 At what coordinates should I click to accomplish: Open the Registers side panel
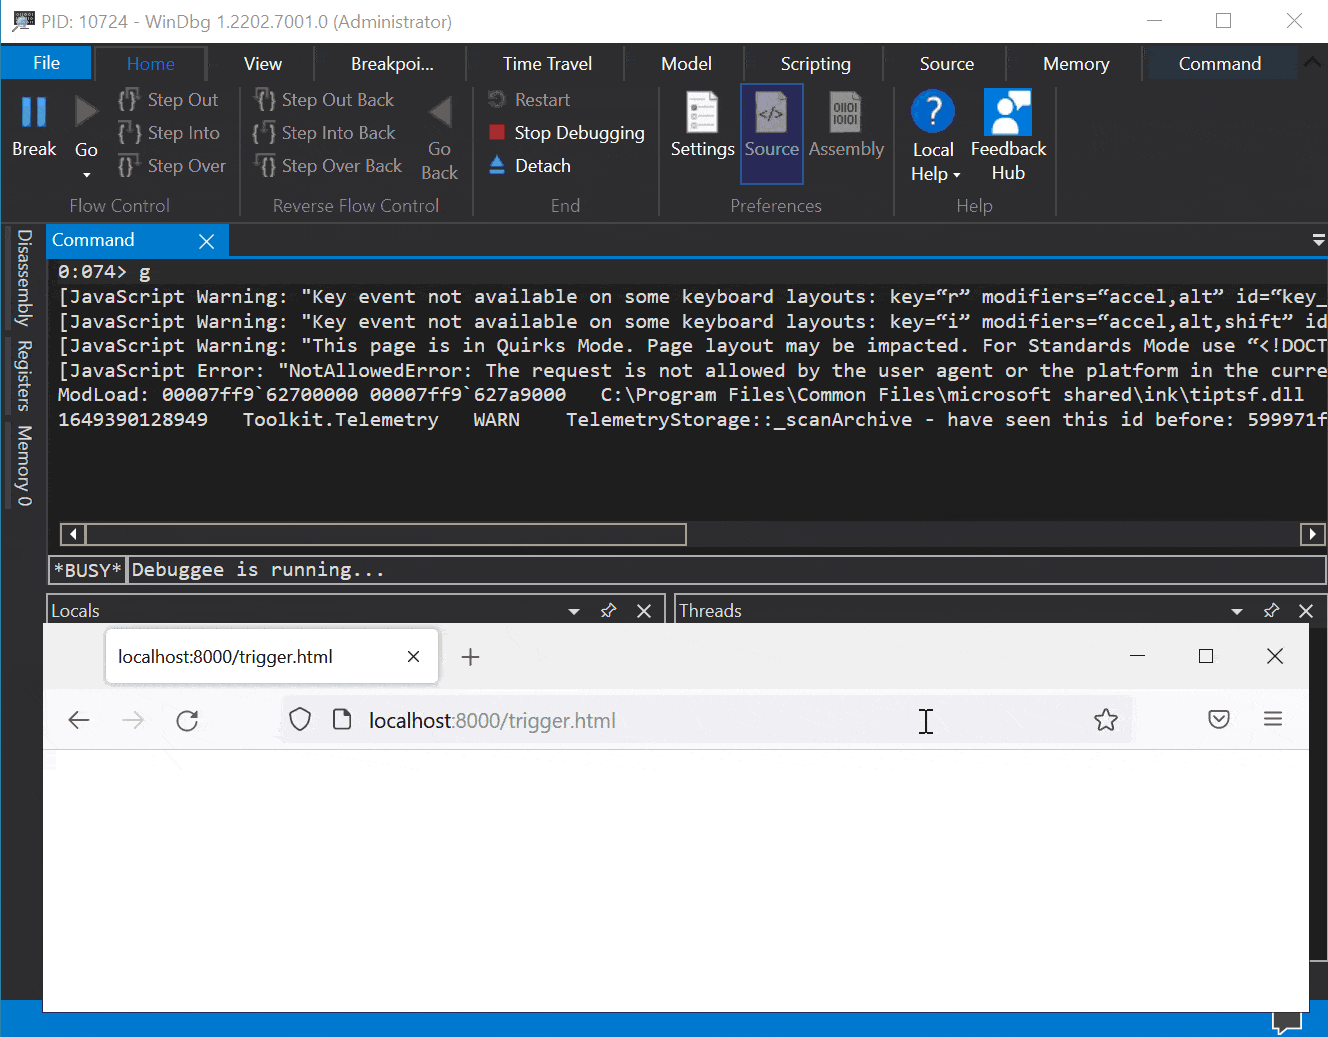coord(24,376)
